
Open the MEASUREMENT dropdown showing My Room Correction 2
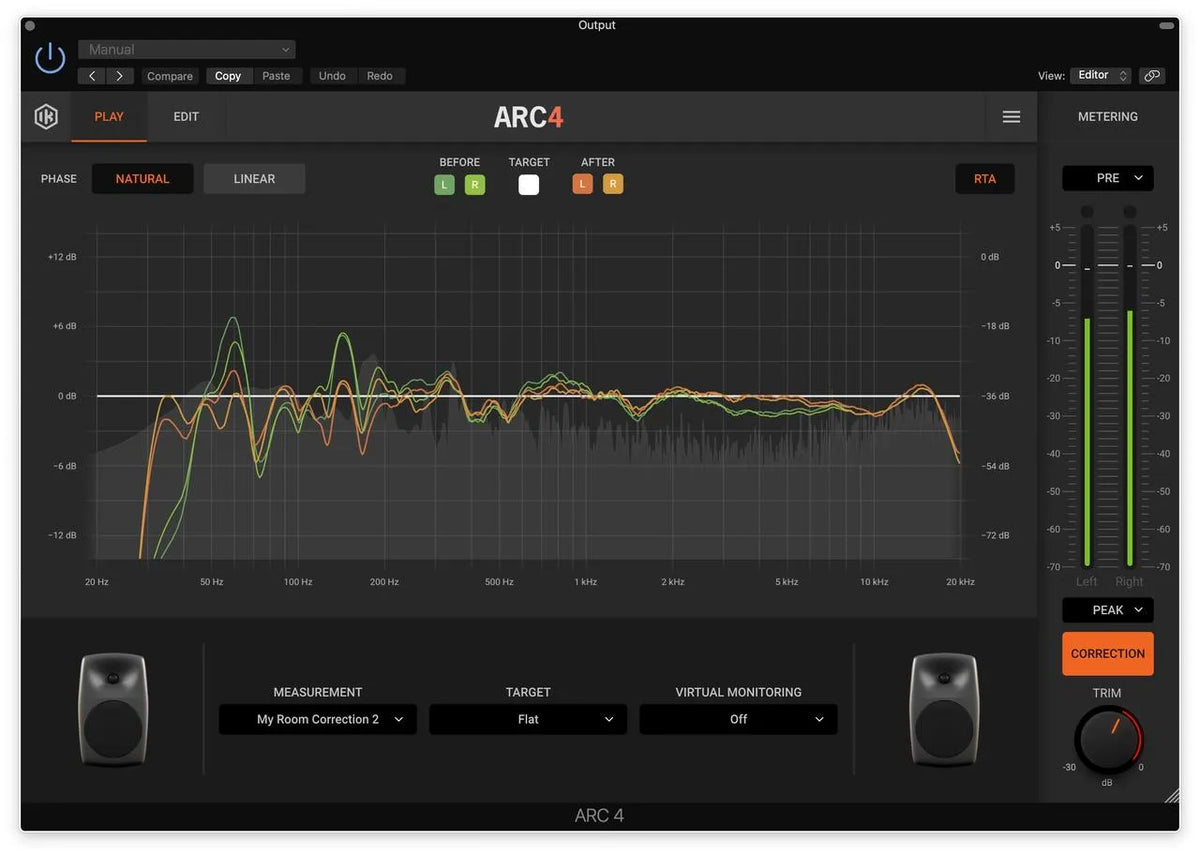(317, 719)
